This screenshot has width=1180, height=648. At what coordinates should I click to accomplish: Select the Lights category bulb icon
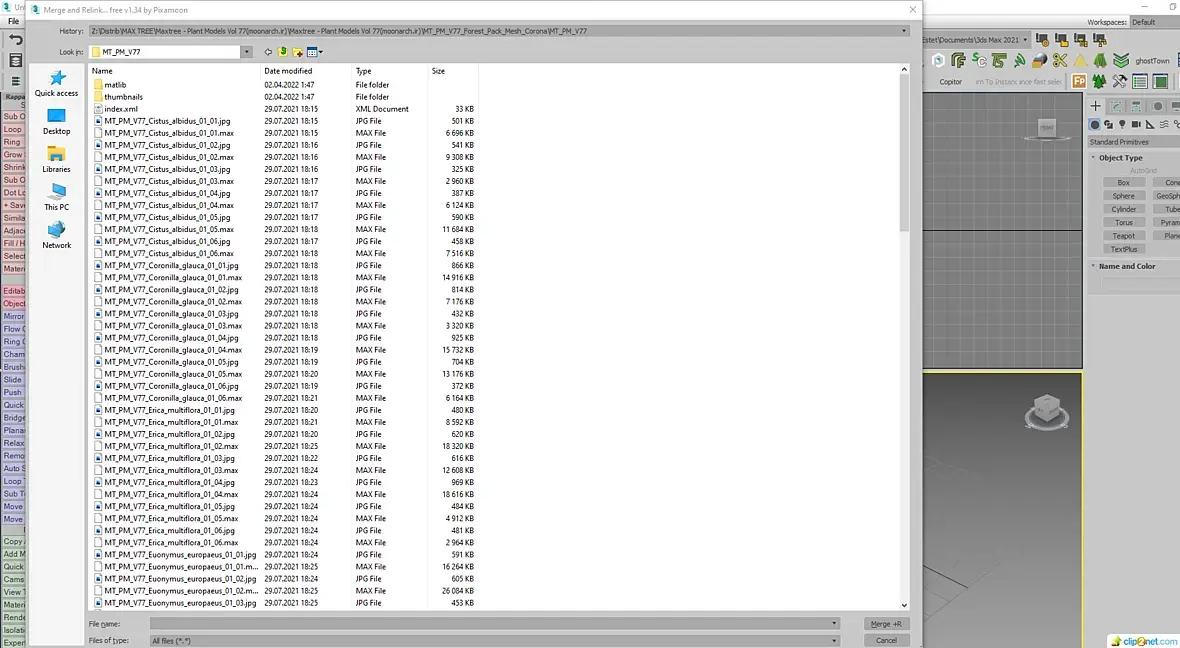tap(1122, 124)
